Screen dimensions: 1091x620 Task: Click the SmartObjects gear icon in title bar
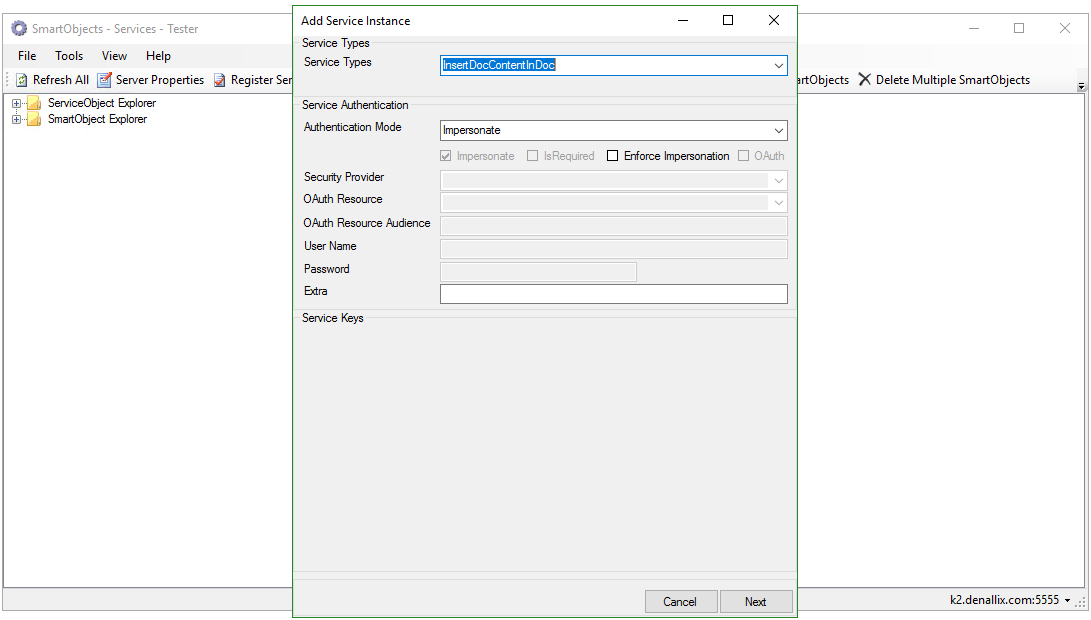[19, 28]
